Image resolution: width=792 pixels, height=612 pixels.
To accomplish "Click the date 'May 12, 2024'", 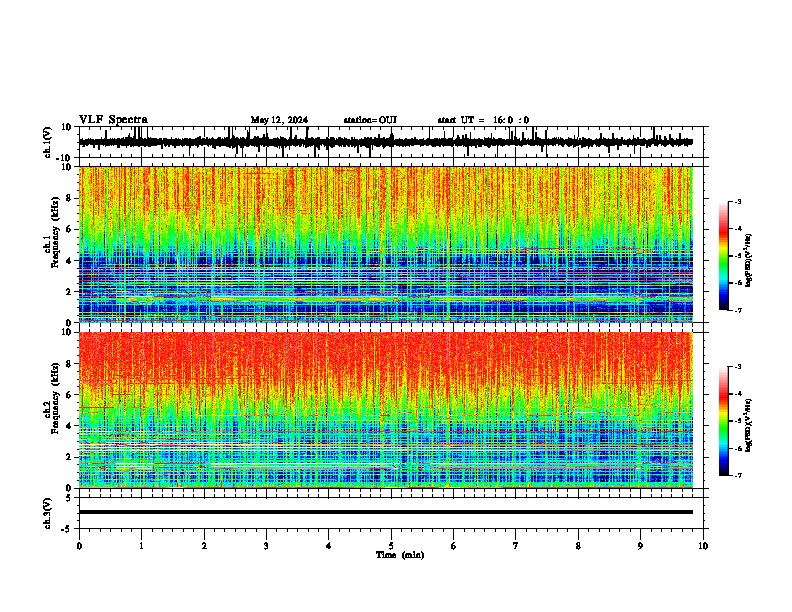I will [279, 120].
